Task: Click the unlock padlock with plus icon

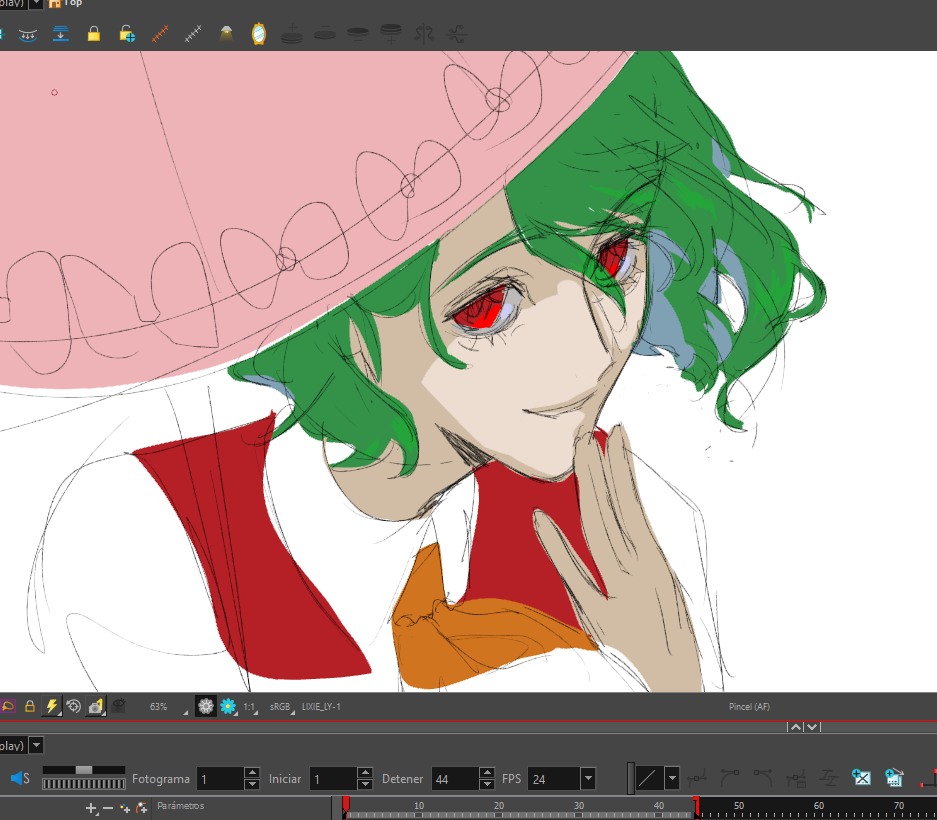Action: (127, 34)
